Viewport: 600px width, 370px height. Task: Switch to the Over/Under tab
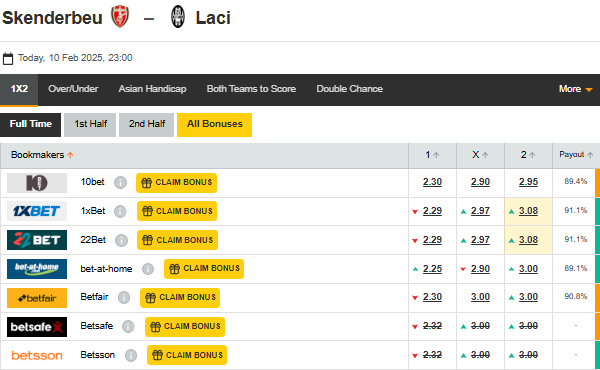pos(73,89)
